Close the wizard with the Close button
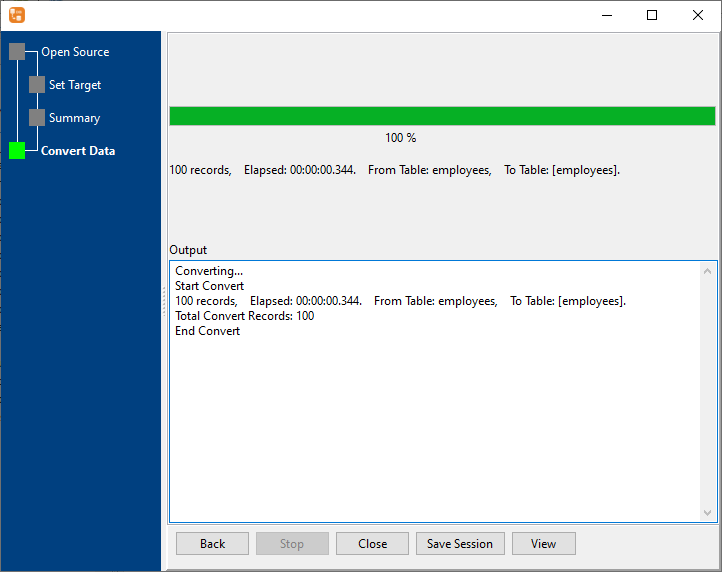The image size is (722, 572). click(x=372, y=544)
